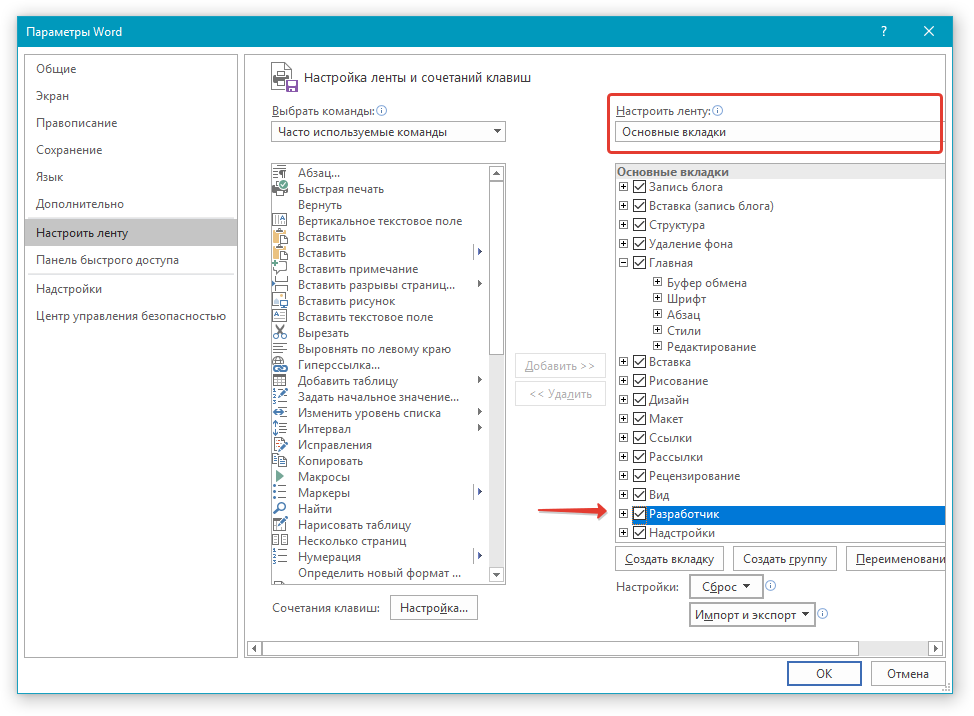Disable the Удаление фона checkbox

[640, 244]
